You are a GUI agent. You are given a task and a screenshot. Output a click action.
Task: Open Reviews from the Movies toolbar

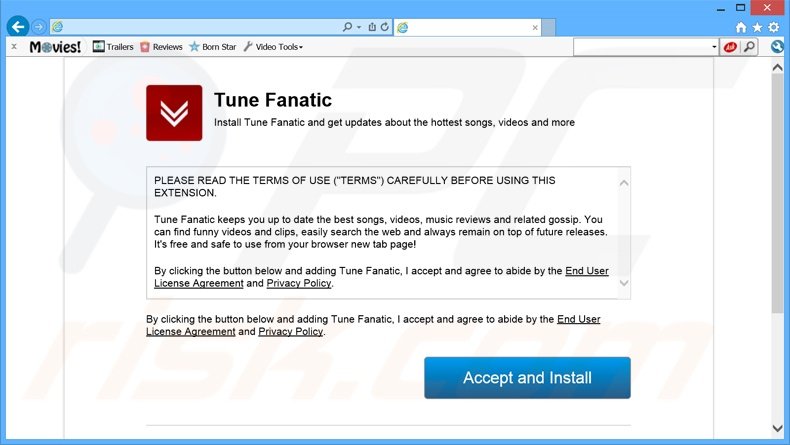point(161,47)
